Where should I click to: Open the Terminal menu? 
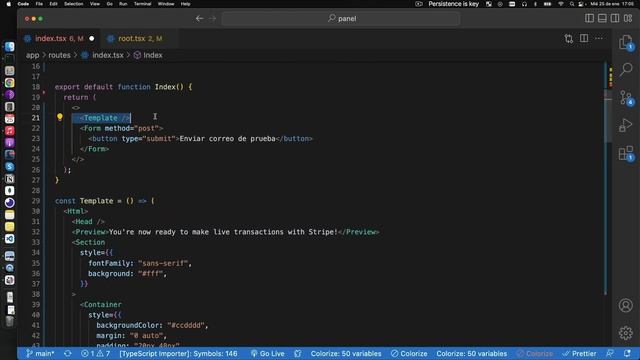[x=142, y=4]
